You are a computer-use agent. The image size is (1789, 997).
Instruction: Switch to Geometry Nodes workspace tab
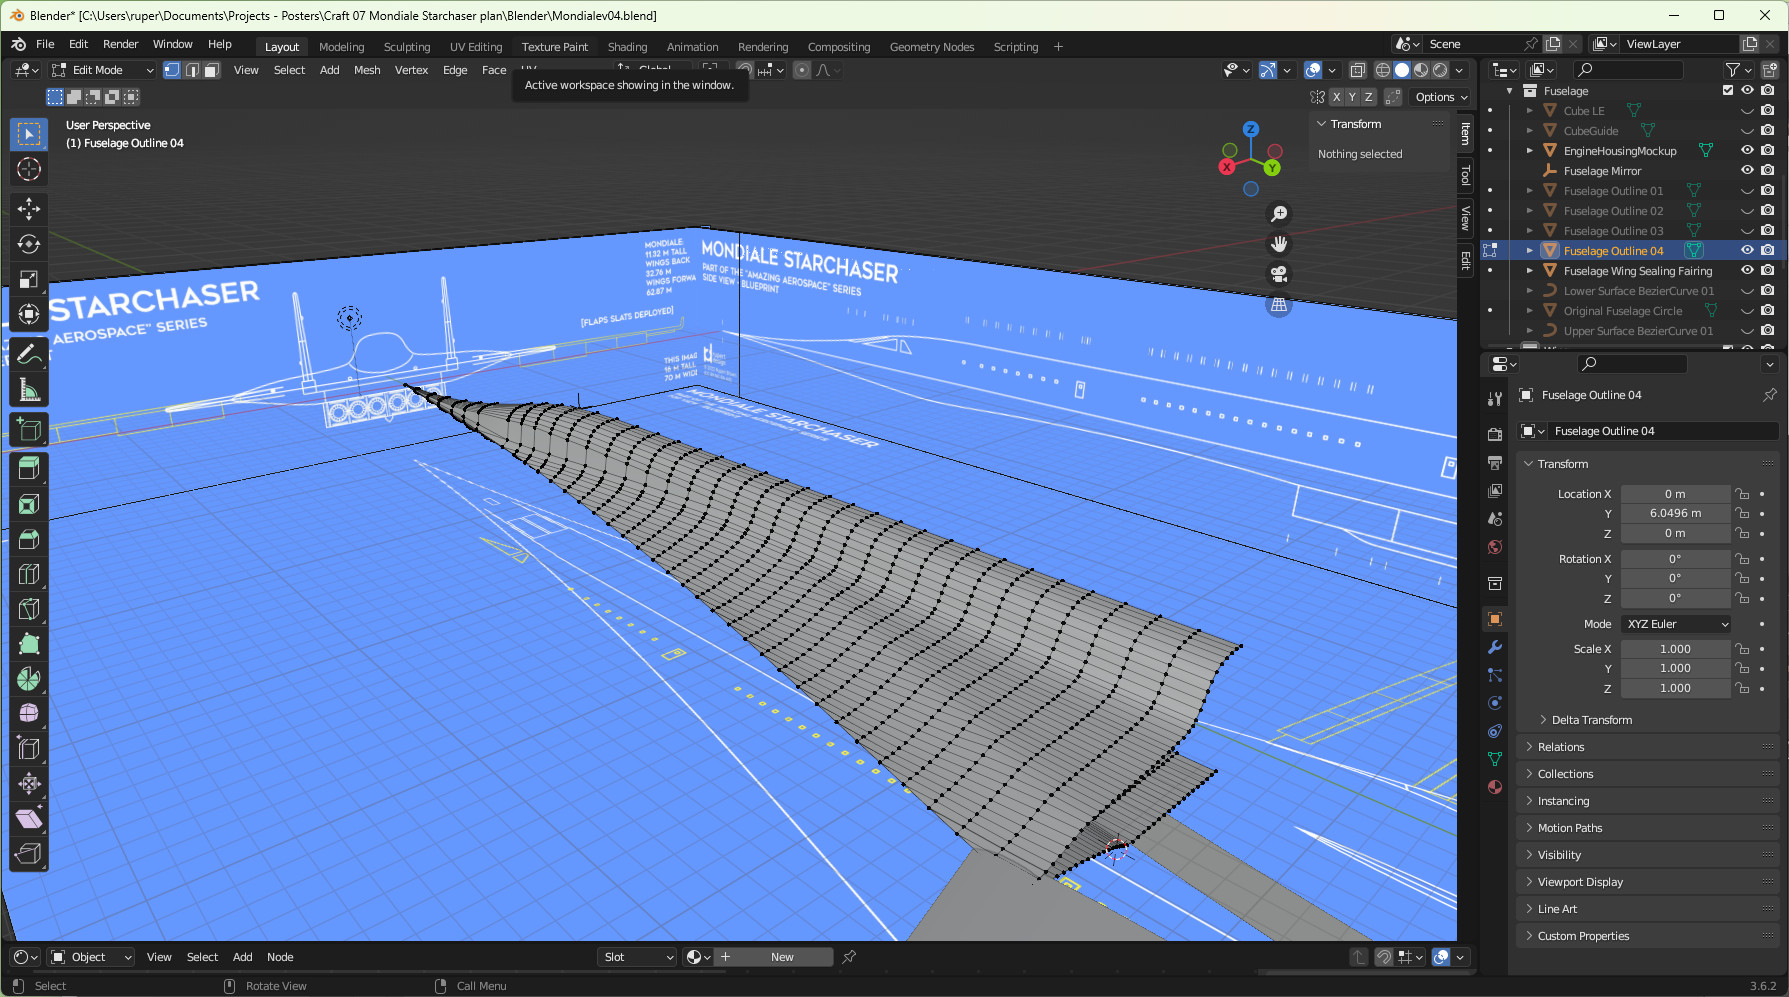[x=932, y=47]
